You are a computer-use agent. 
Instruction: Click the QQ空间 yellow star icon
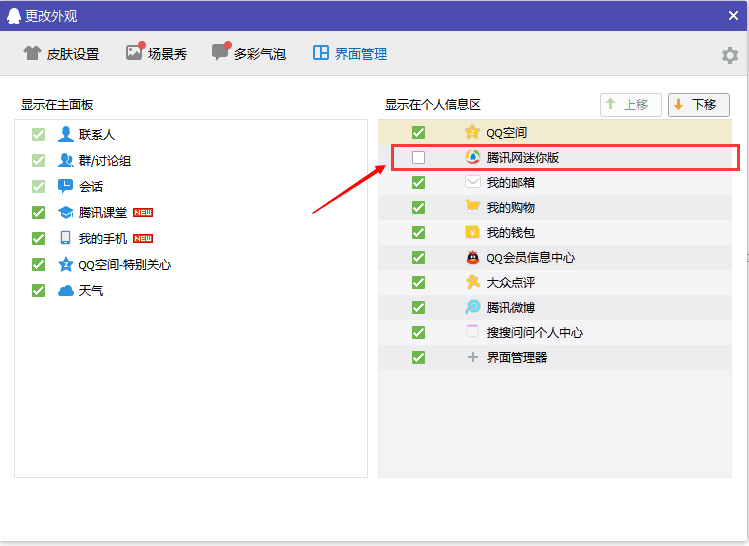click(472, 132)
